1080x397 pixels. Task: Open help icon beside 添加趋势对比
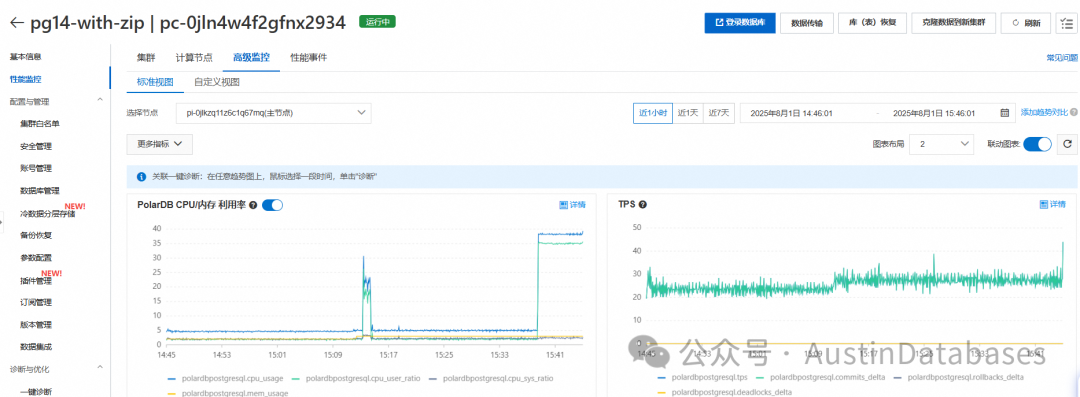1074,112
